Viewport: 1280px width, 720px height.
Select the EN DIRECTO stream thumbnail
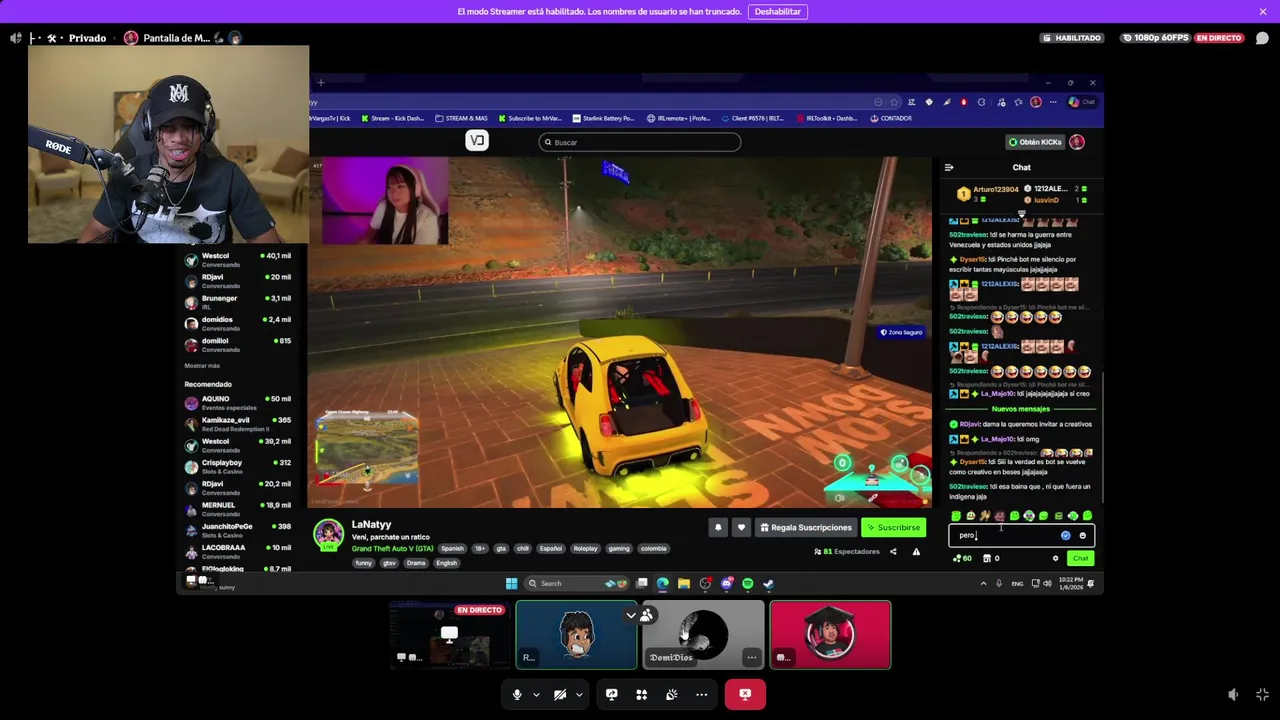[449, 634]
